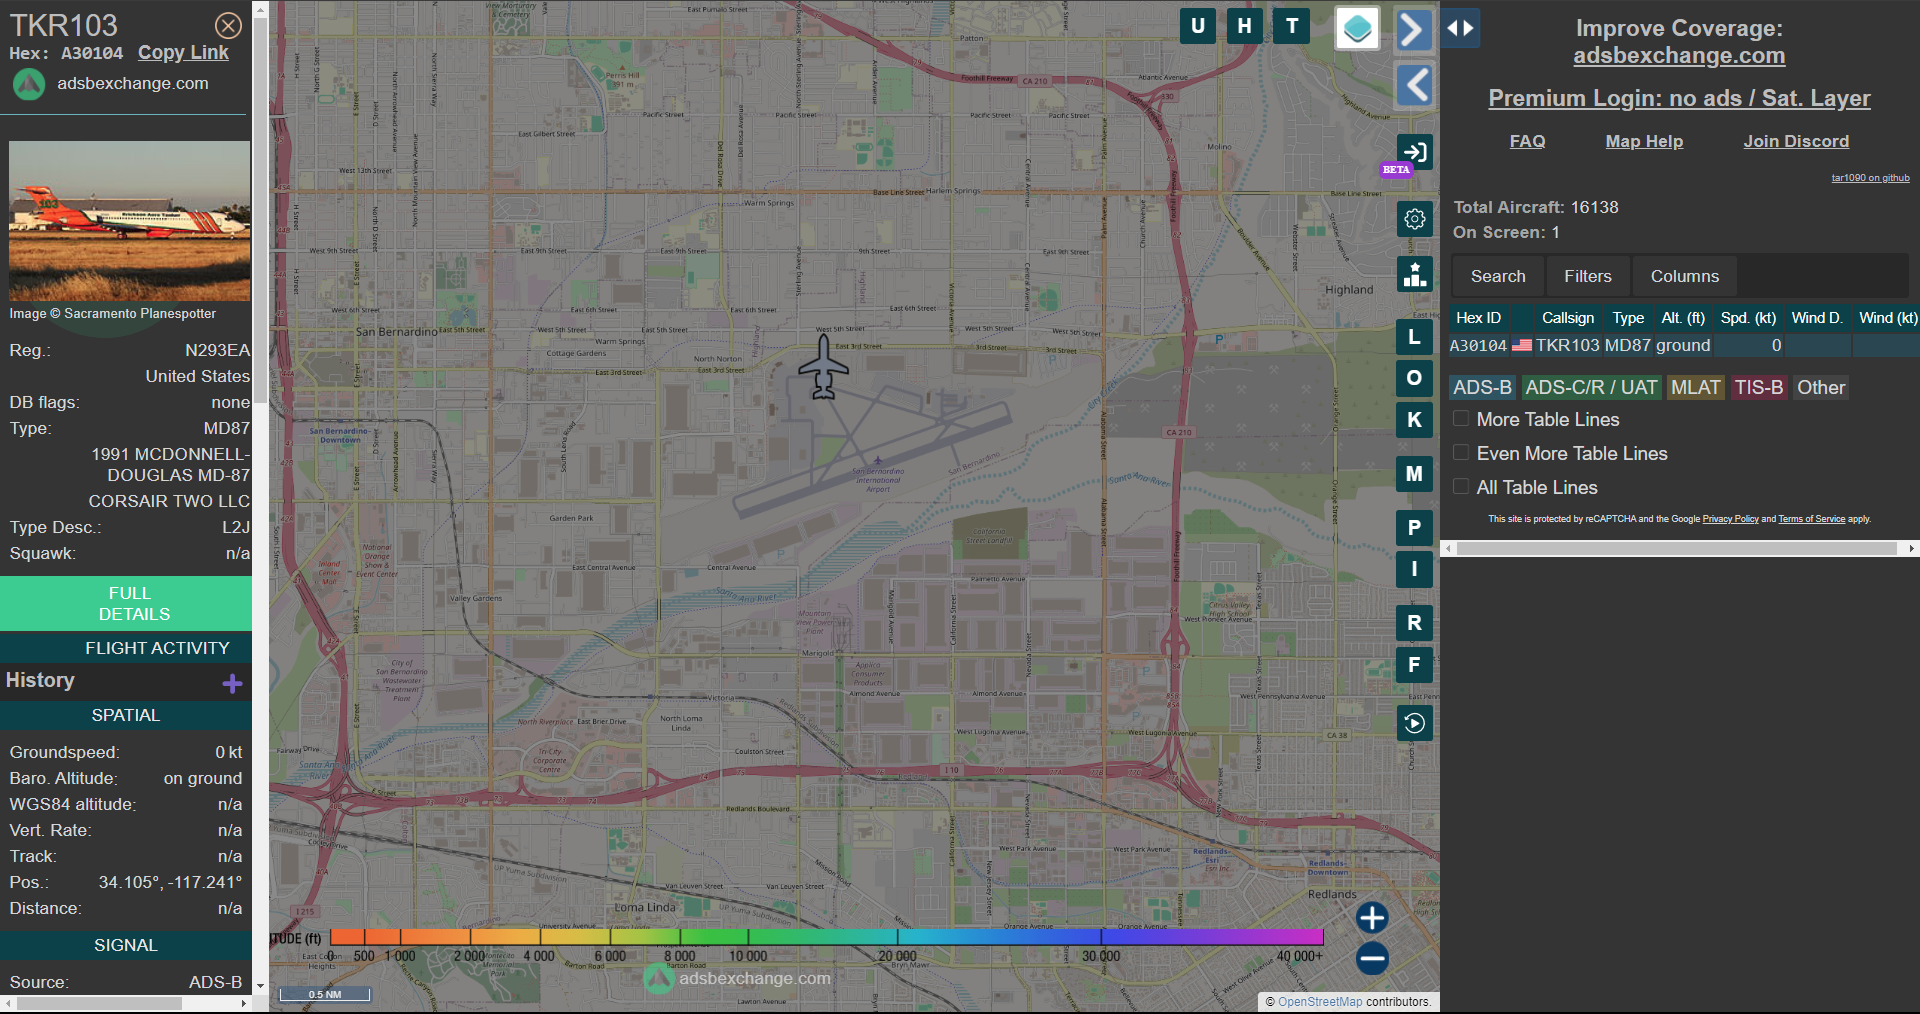Toggle the M map button
Screen dimensions: 1920x1014
[x=1414, y=474]
